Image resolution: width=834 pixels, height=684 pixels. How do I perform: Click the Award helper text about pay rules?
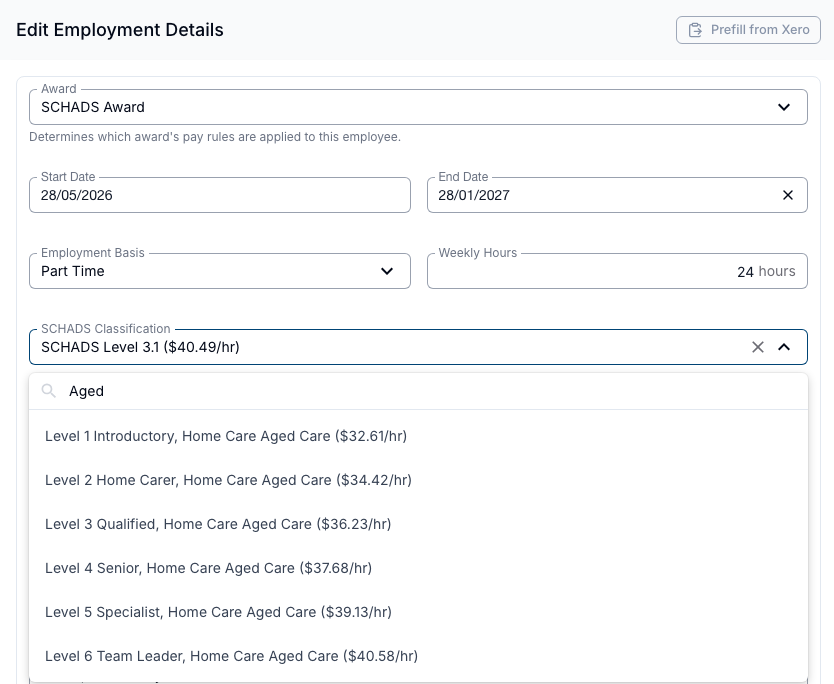[215, 137]
